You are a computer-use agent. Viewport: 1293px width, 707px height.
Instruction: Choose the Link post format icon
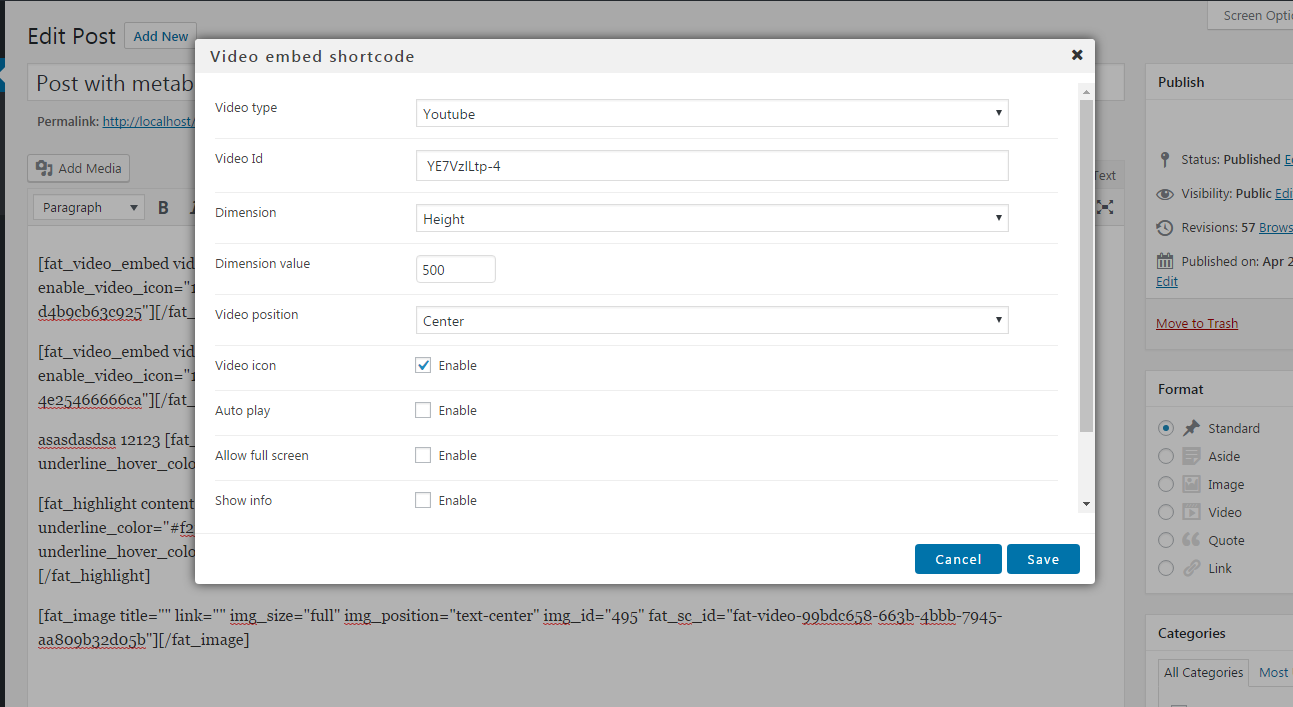coord(1191,568)
